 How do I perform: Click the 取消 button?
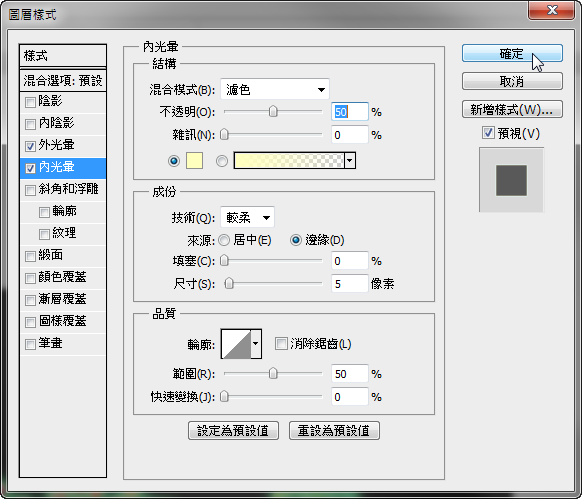[x=512, y=81]
